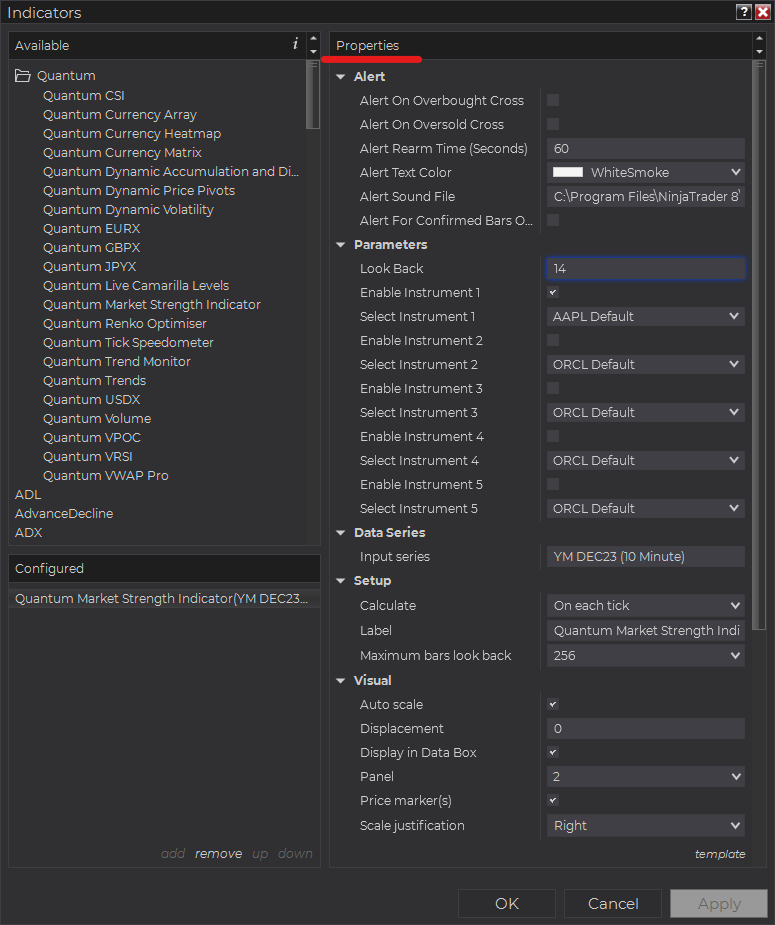The width and height of the screenshot is (775, 925).
Task: Open Alert Text Color dropdown
Action: point(646,172)
